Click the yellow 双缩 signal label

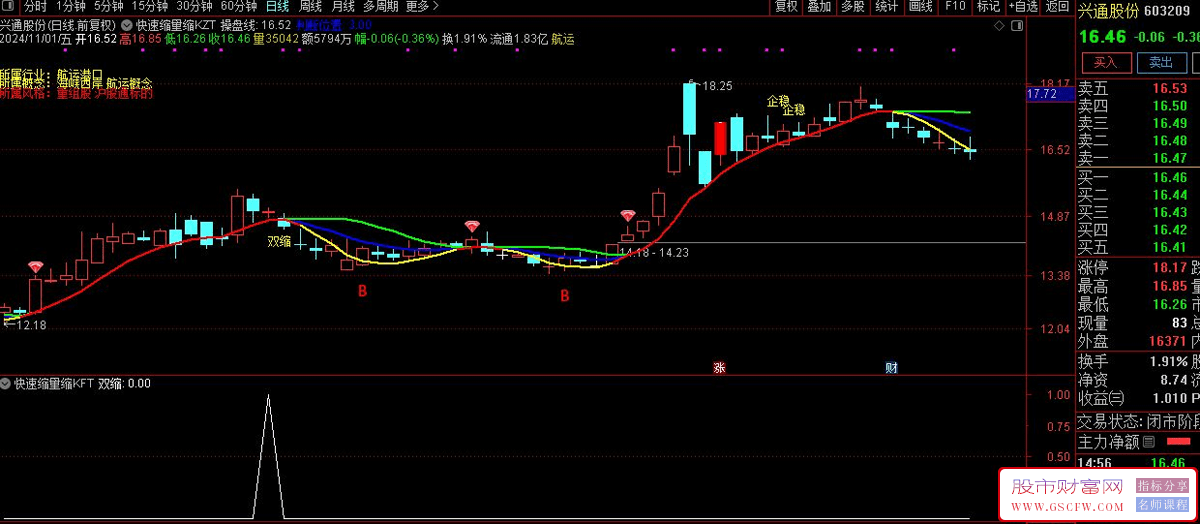[x=279, y=241]
